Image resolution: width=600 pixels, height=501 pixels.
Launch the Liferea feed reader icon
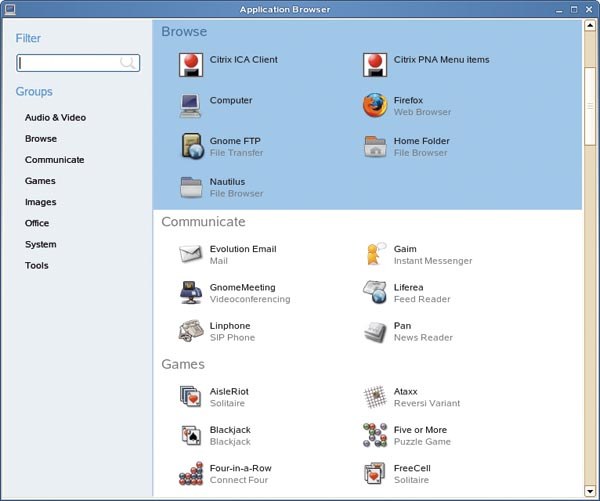[x=375, y=292]
